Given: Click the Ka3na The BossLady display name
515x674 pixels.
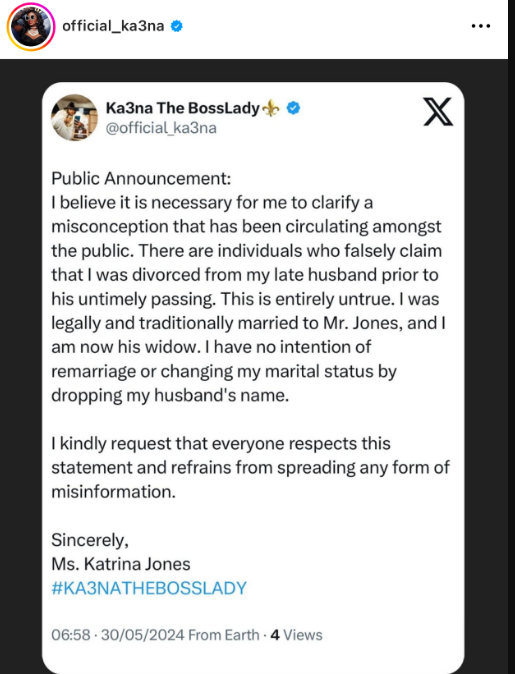Looking at the screenshot, I should click(x=183, y=108).
